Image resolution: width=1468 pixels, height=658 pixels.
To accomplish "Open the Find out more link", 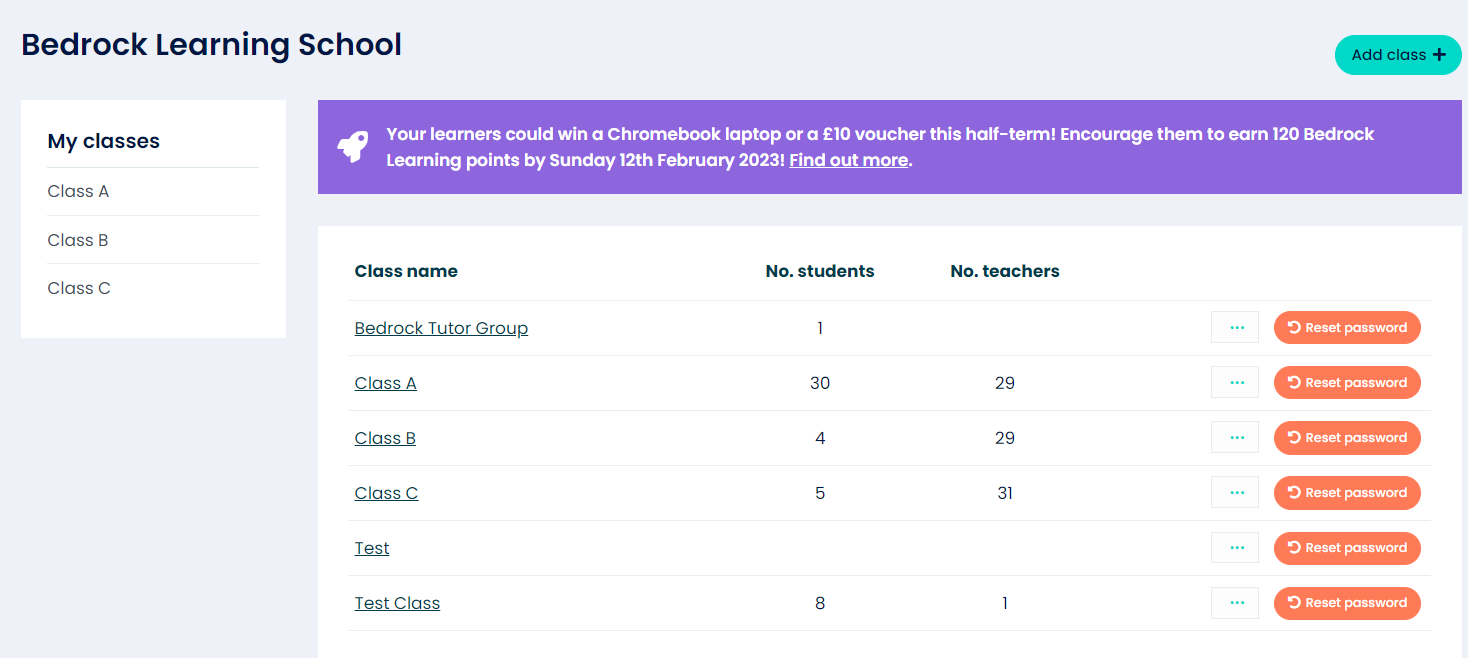I will click(x=848, y=160).
